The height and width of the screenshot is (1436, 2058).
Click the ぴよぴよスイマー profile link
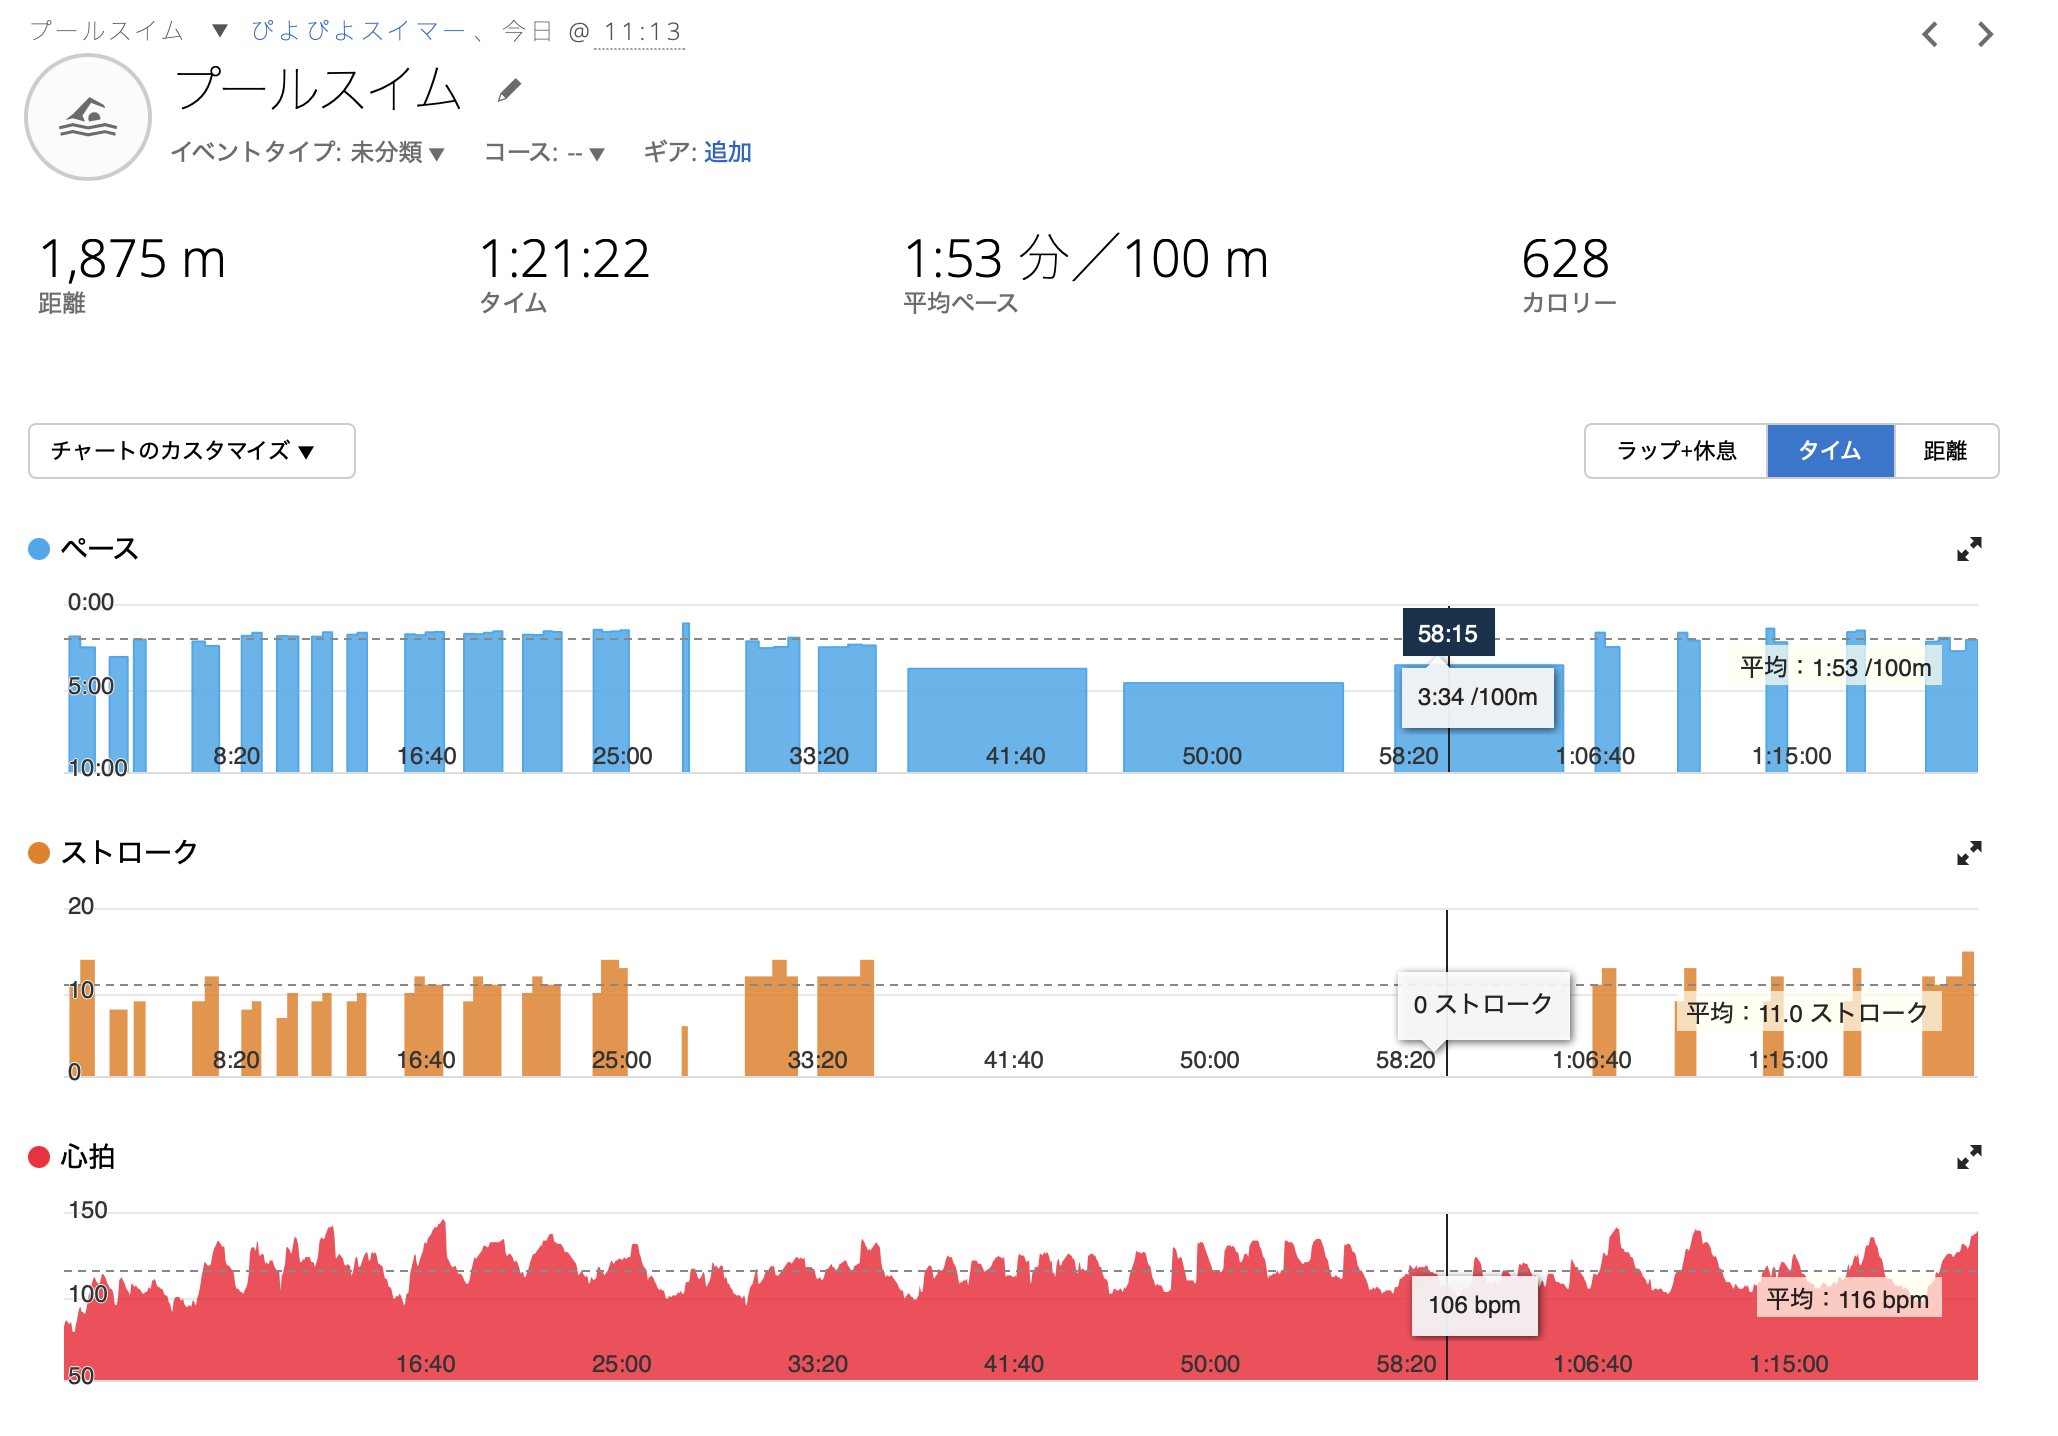[x=359, y=31]
